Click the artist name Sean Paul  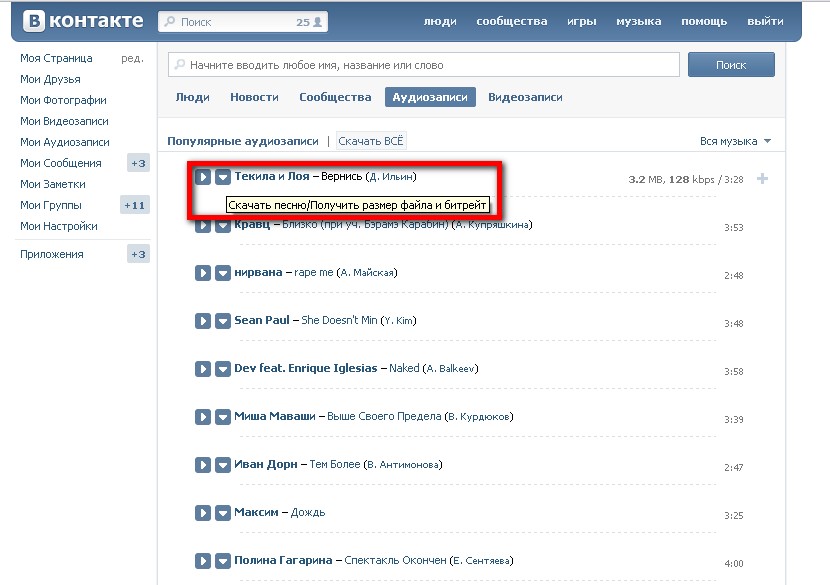[x=261, y=320]
